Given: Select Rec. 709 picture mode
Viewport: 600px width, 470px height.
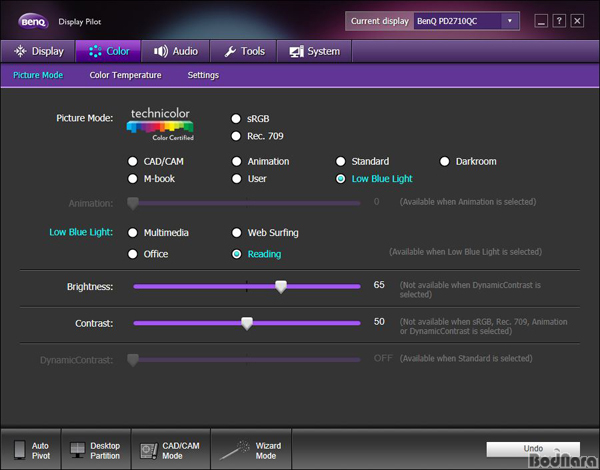Looking at the screenshot, I should click(236, 136).
